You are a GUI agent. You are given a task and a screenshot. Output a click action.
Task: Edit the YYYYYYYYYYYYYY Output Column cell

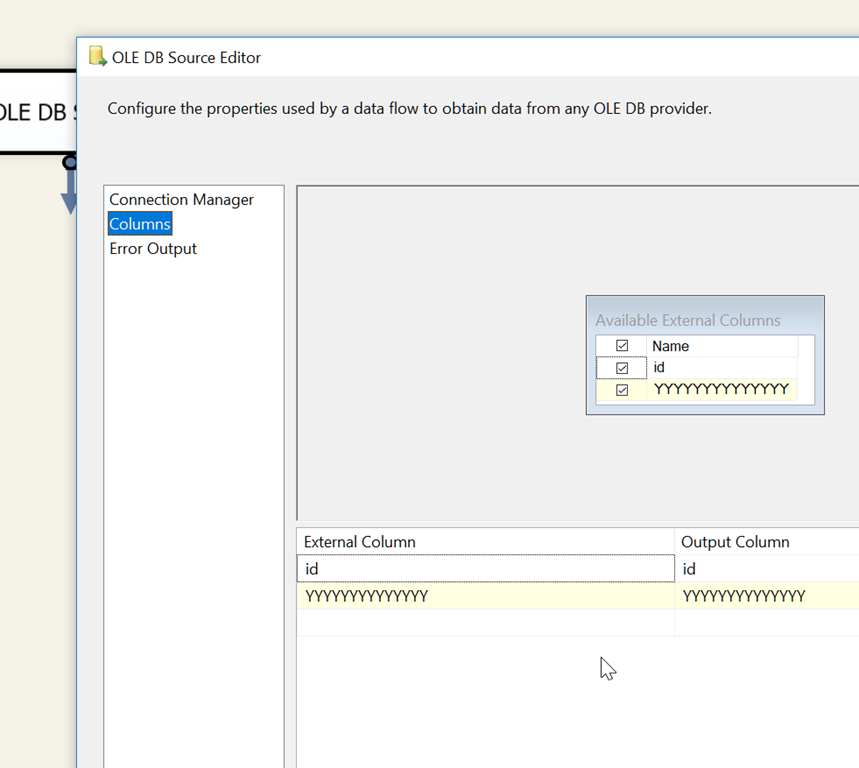(767, 596)
